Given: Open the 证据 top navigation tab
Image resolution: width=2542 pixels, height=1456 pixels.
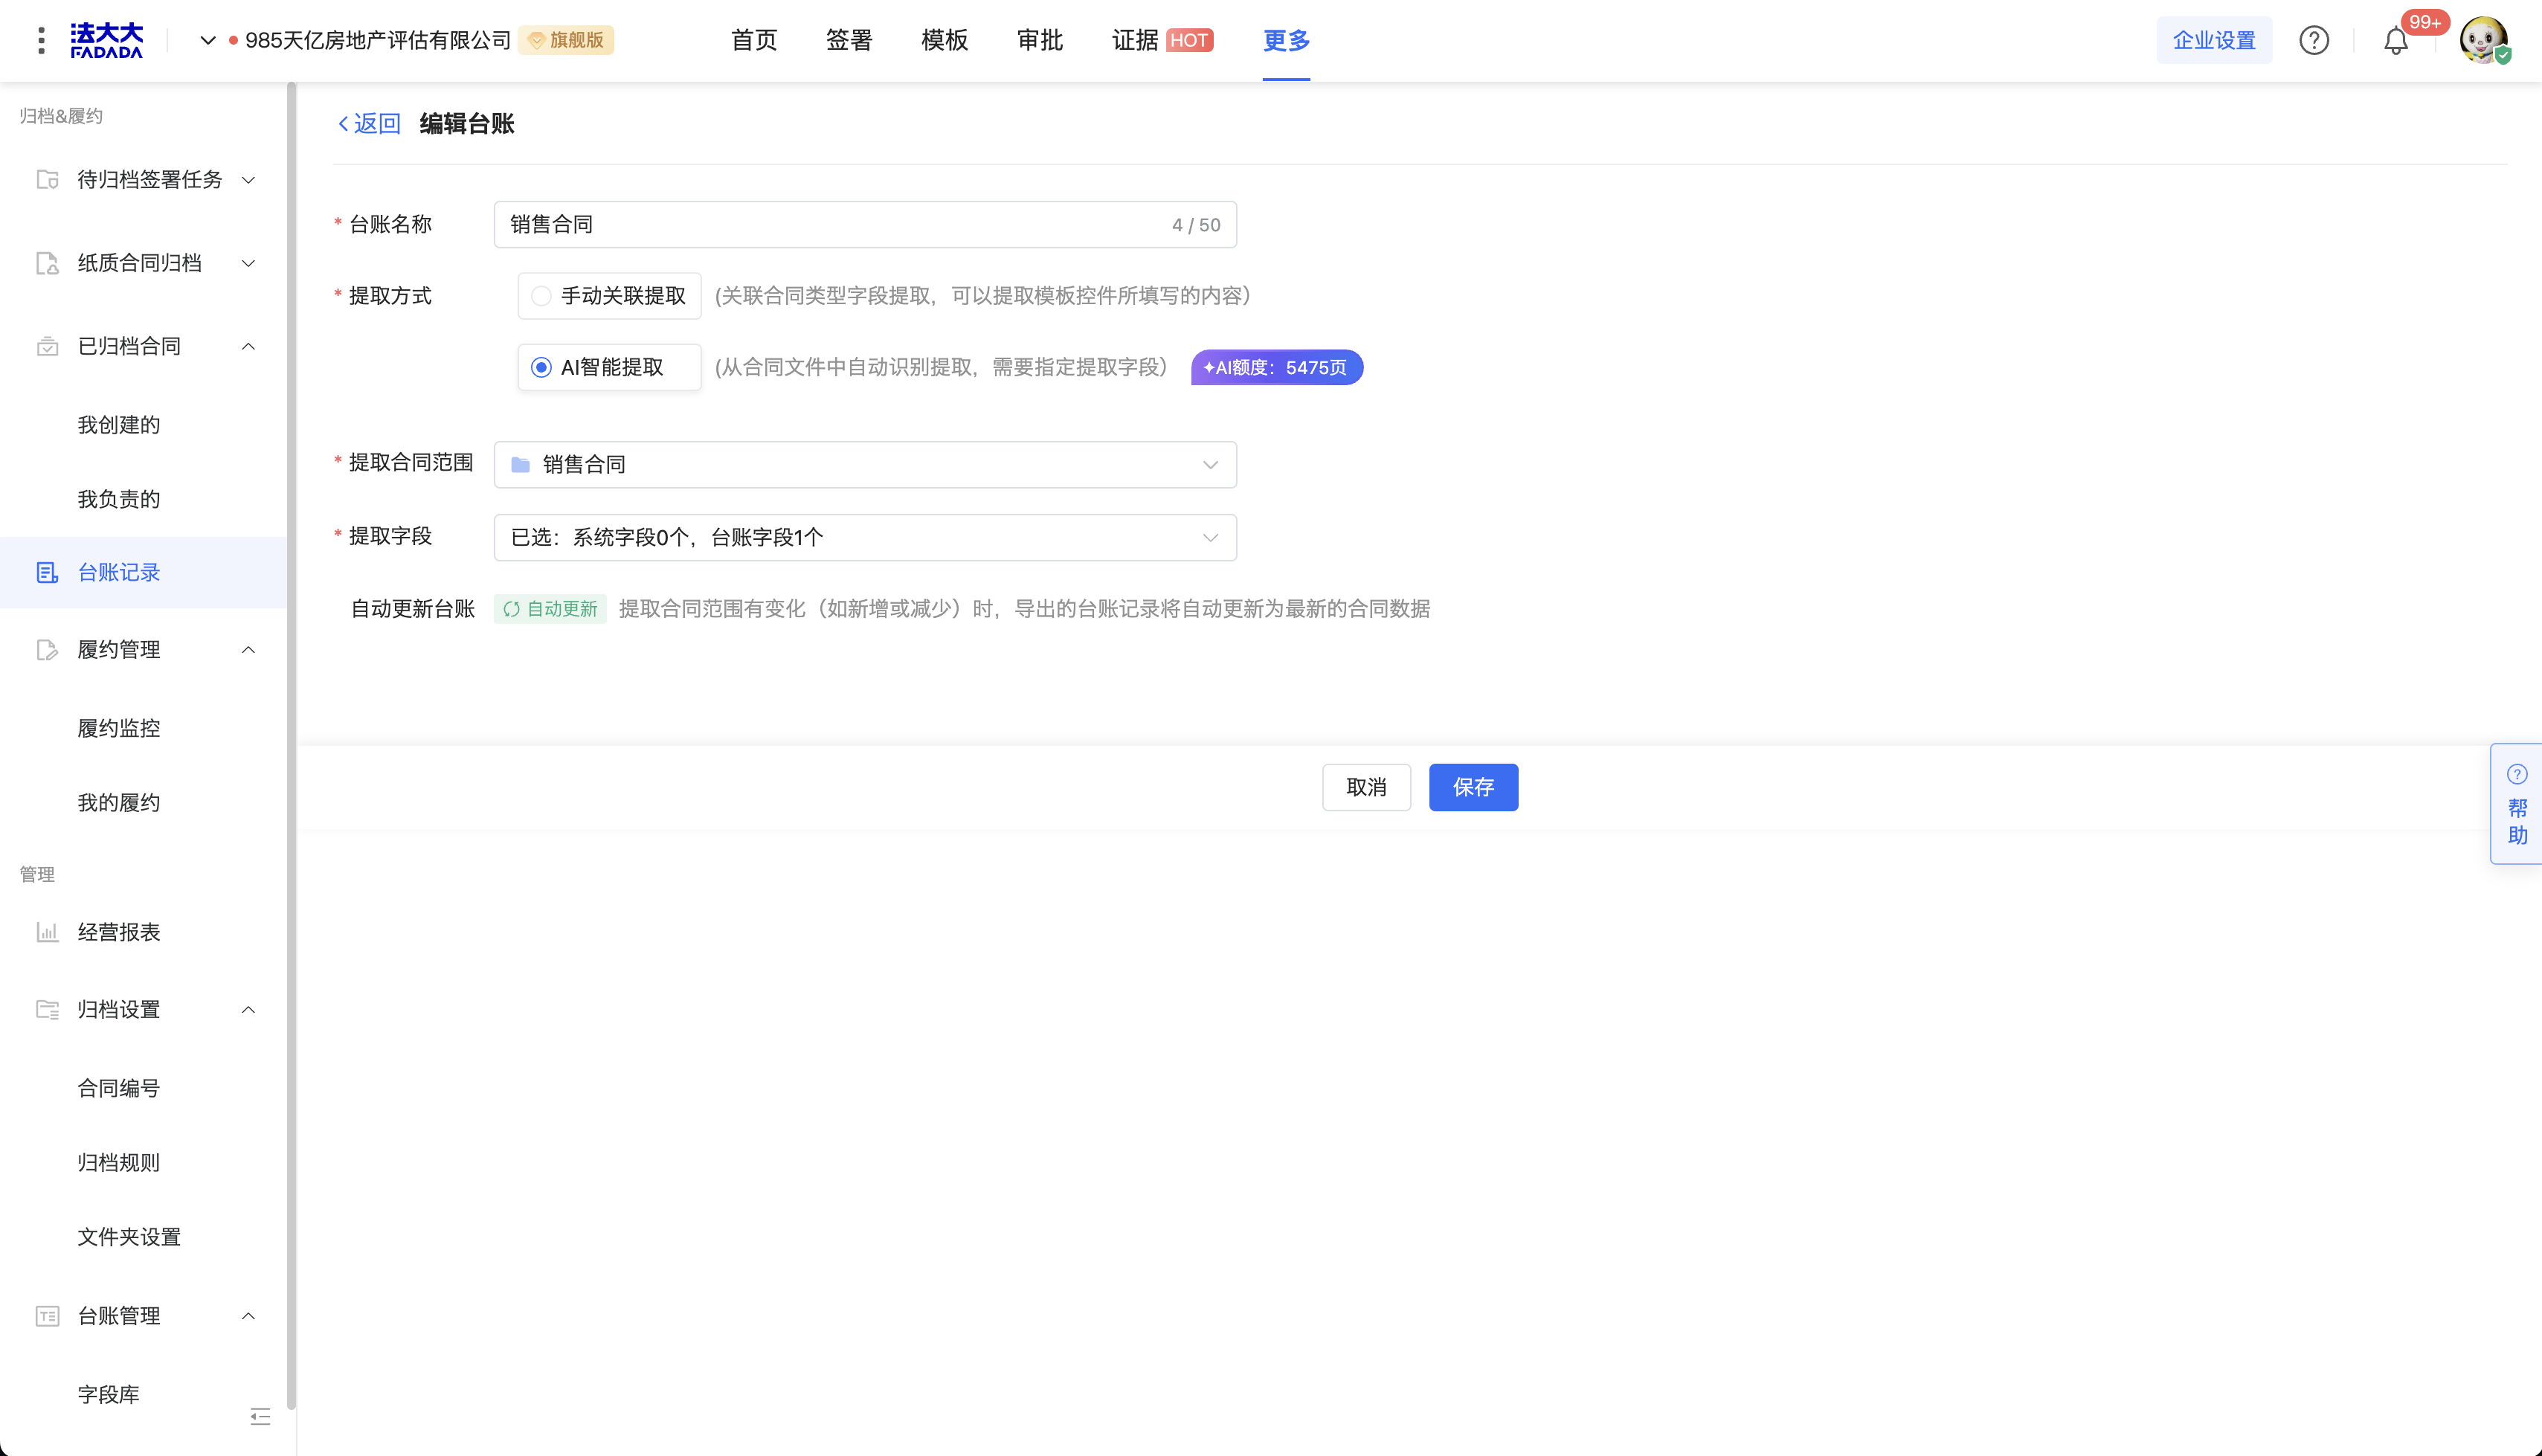Looking at the screenshot, I should click(1135, 41).
